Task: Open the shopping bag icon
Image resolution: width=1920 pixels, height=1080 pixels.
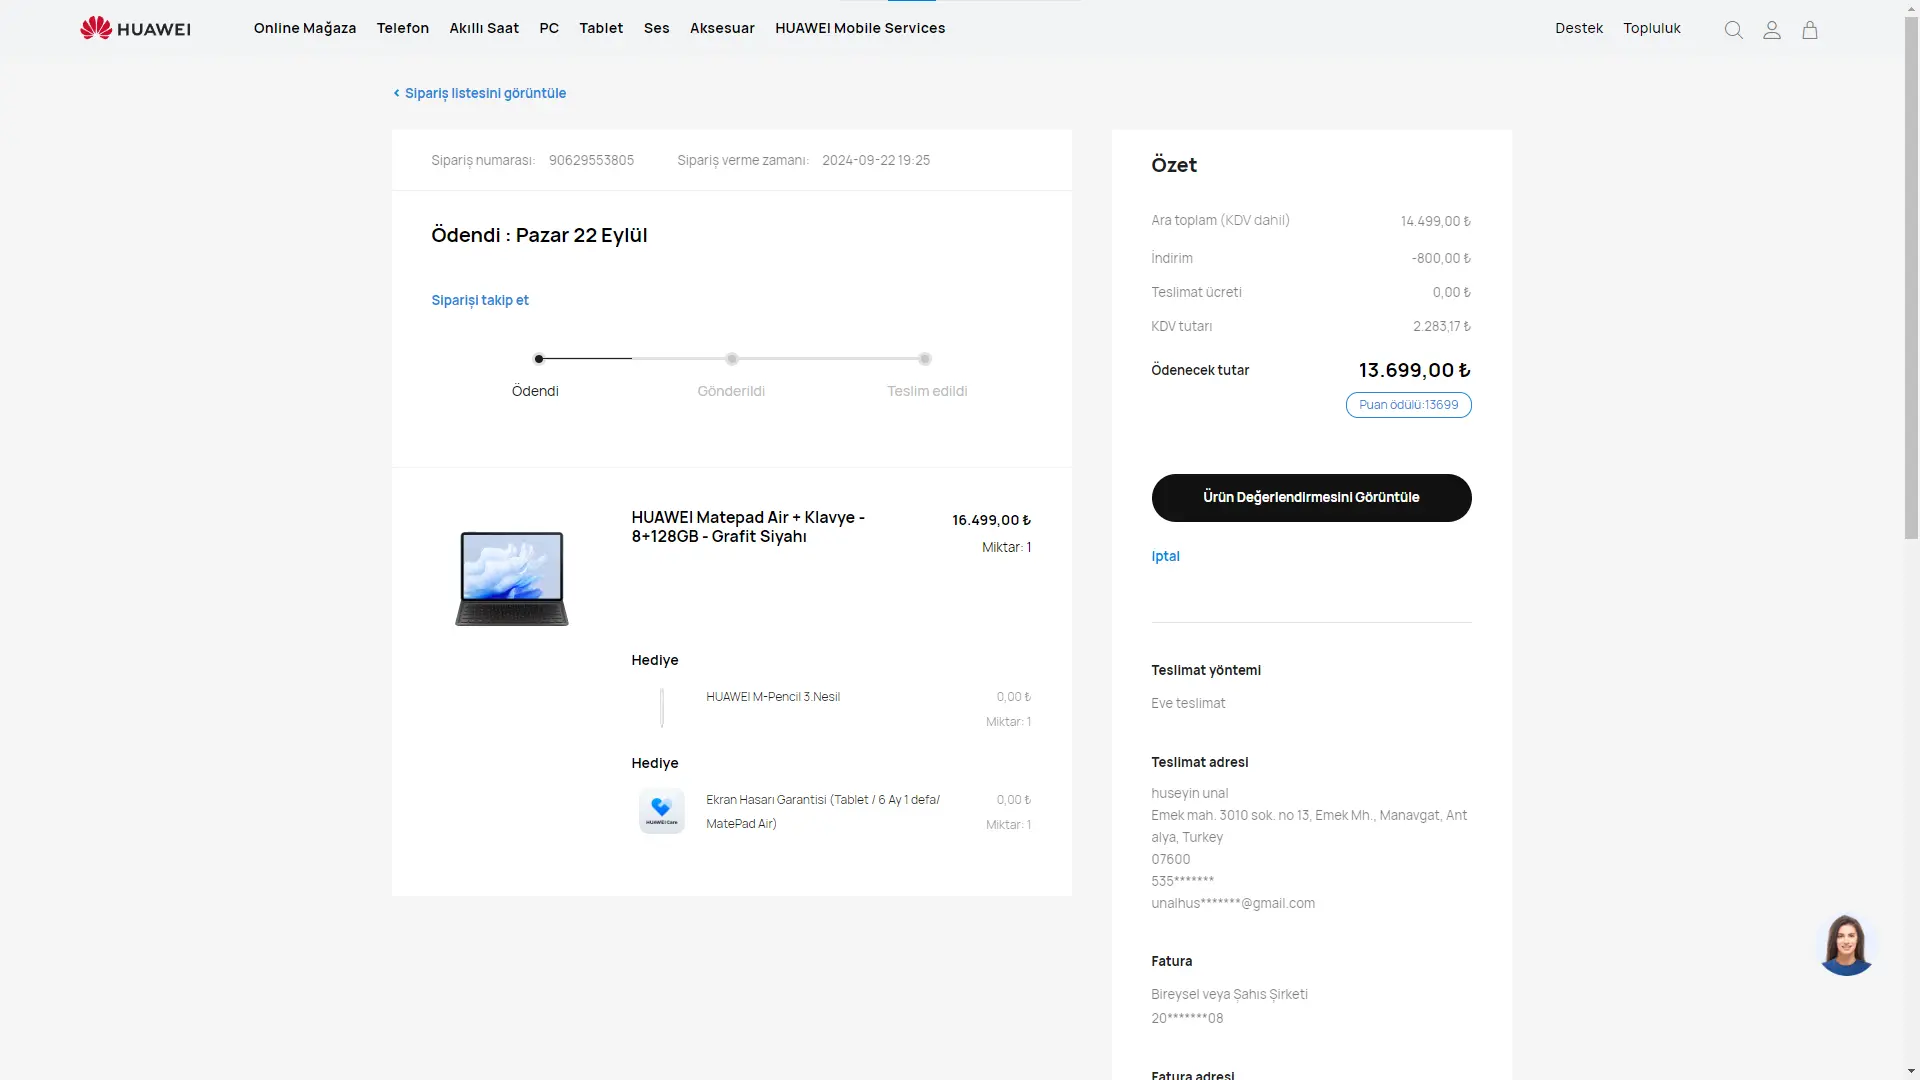Action: (x=1810, y=30)
